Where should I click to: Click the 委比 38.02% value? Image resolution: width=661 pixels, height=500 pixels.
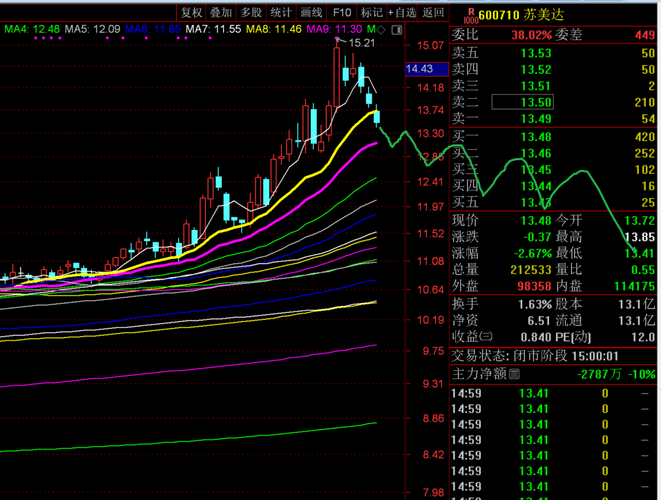coord(532,35)
